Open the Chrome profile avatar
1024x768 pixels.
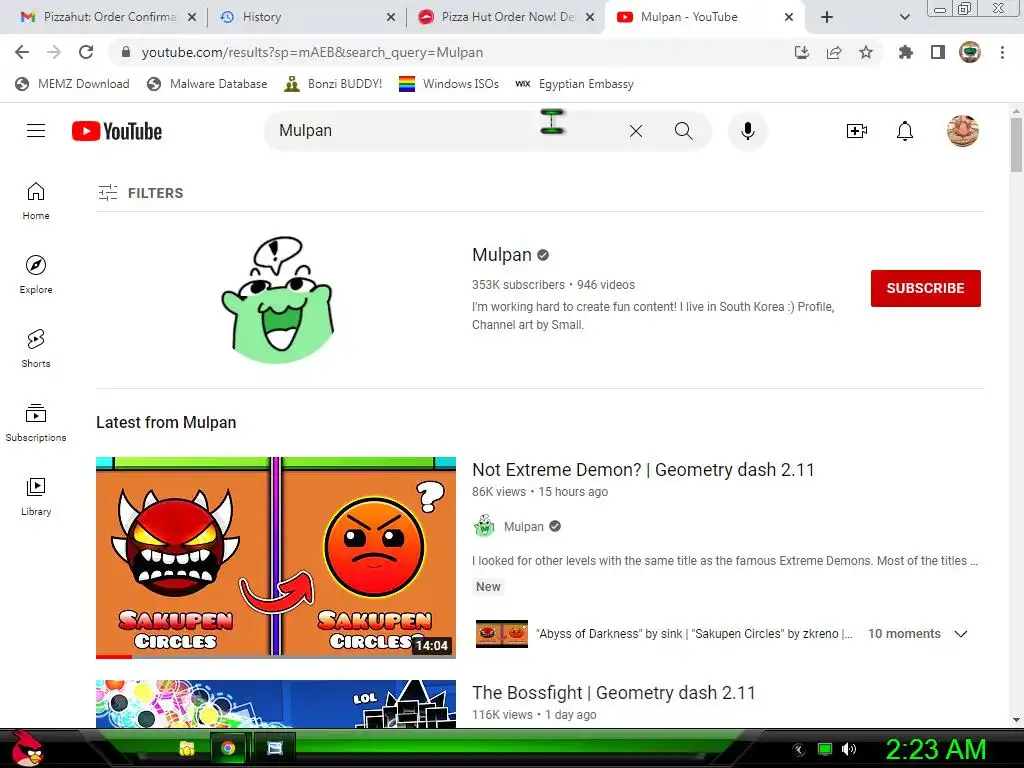(970, 52)
